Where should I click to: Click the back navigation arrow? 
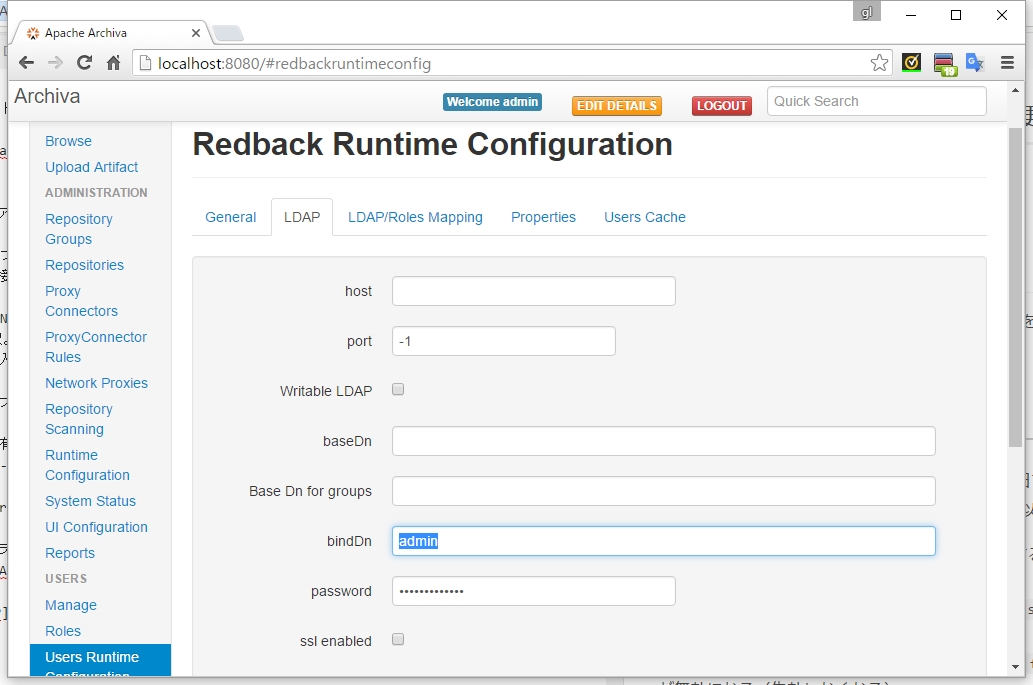click(x=26, y=62)
